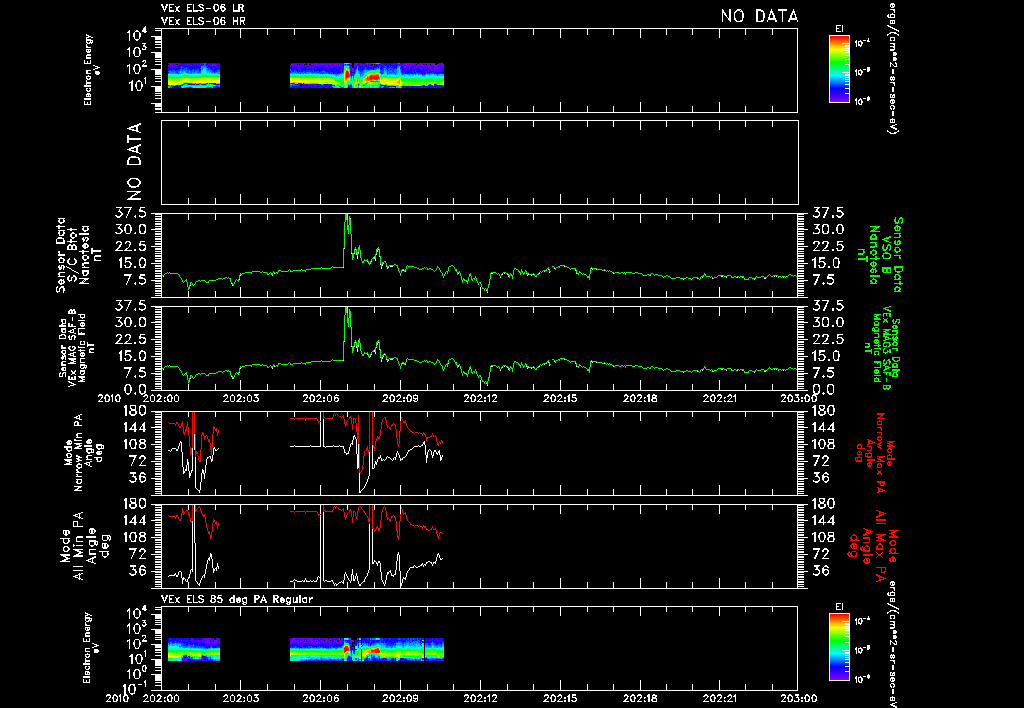Click '202:09' on the bottom spectrogram time axis
Image resolution: width=1024 pixels, height=708 pixels.
tap(400, 698)
